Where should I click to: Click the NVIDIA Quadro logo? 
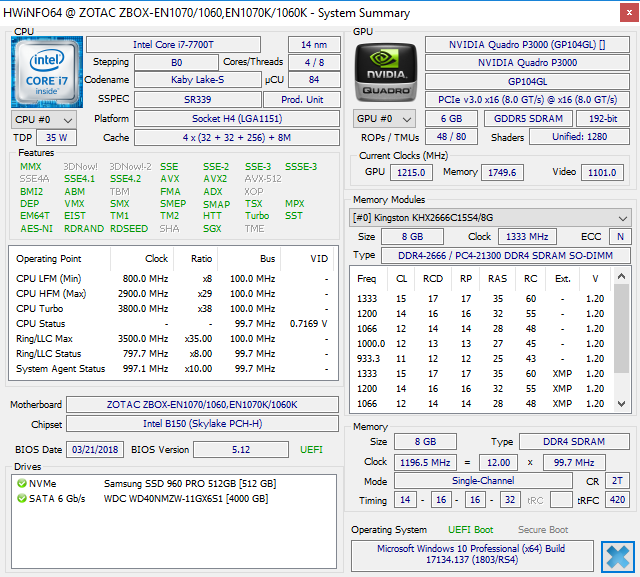point(385,72)
